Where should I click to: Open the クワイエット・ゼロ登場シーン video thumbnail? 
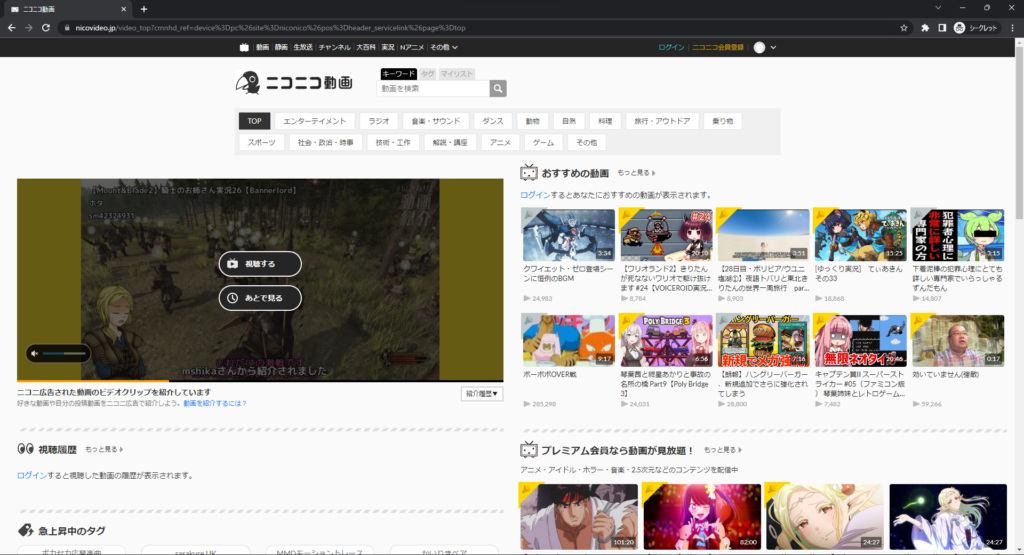568,235
